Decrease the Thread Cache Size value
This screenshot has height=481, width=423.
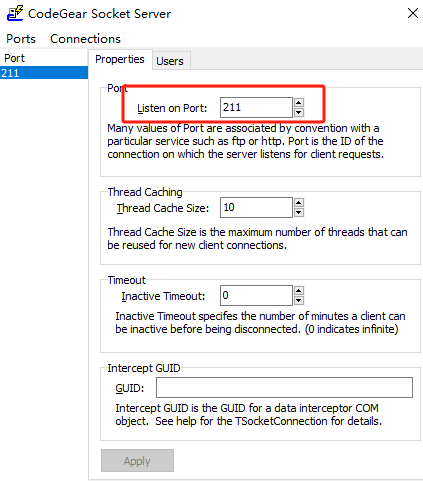[x=299, y=212]
